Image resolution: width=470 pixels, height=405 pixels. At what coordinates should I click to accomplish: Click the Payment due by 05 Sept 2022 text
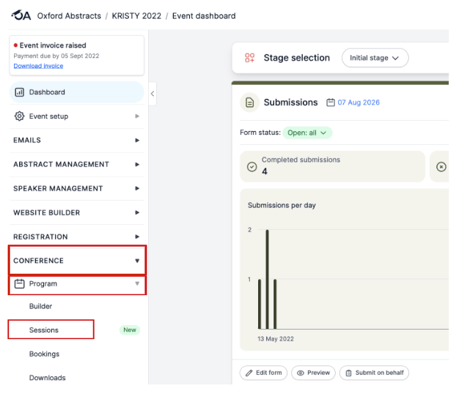(56, 56)
